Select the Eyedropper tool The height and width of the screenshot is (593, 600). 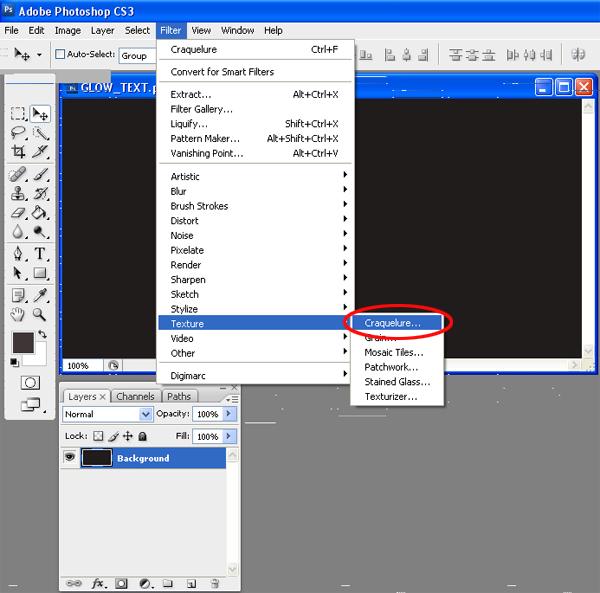[40, 295]
